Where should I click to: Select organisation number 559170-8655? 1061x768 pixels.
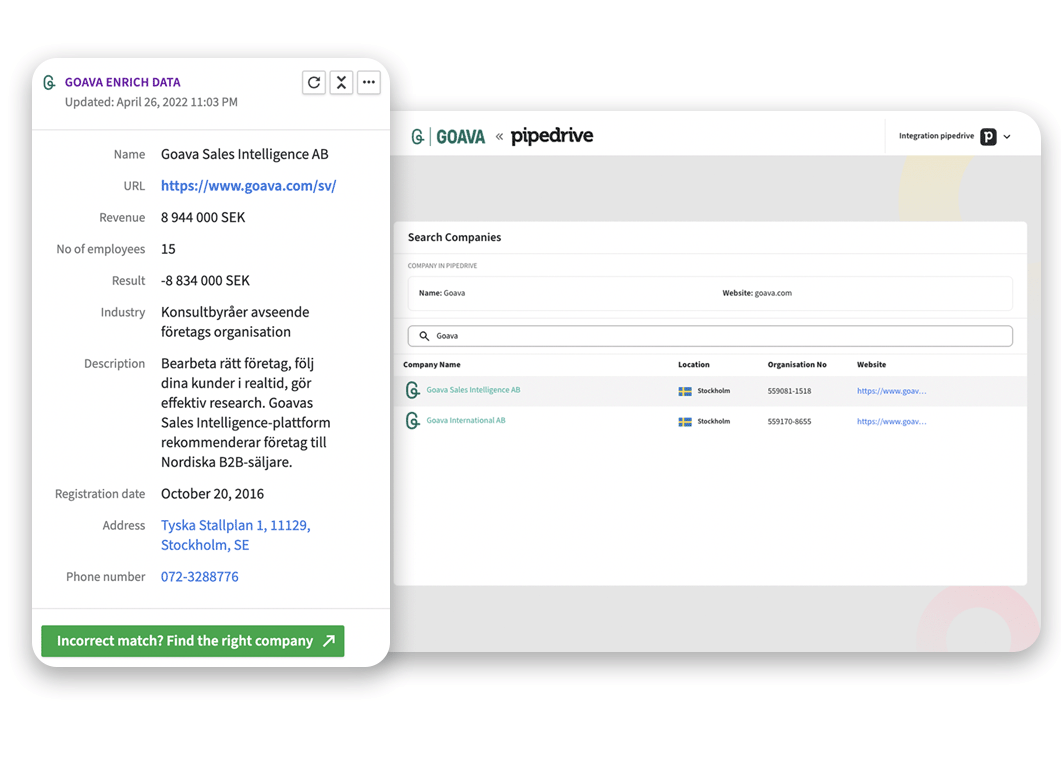(789, 422)
